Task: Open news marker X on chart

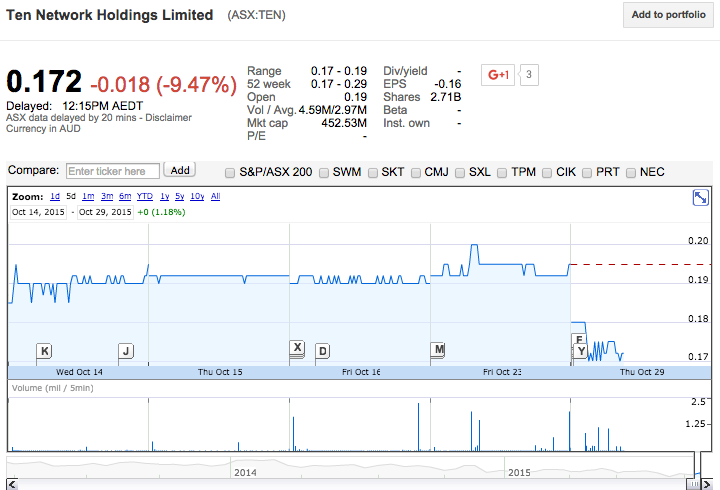Action: [x=298, y=347]
